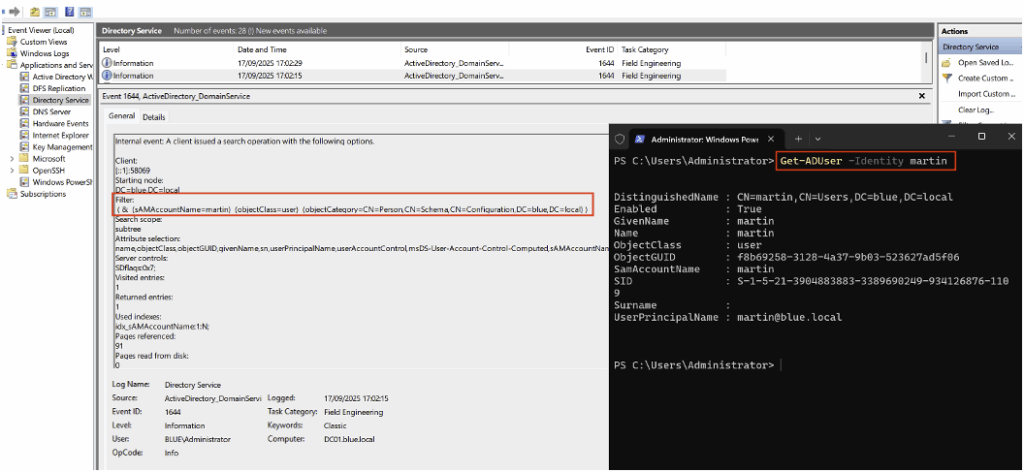
Task: Click the Open Saved Log folder icon
Action: tap(948, 62)
